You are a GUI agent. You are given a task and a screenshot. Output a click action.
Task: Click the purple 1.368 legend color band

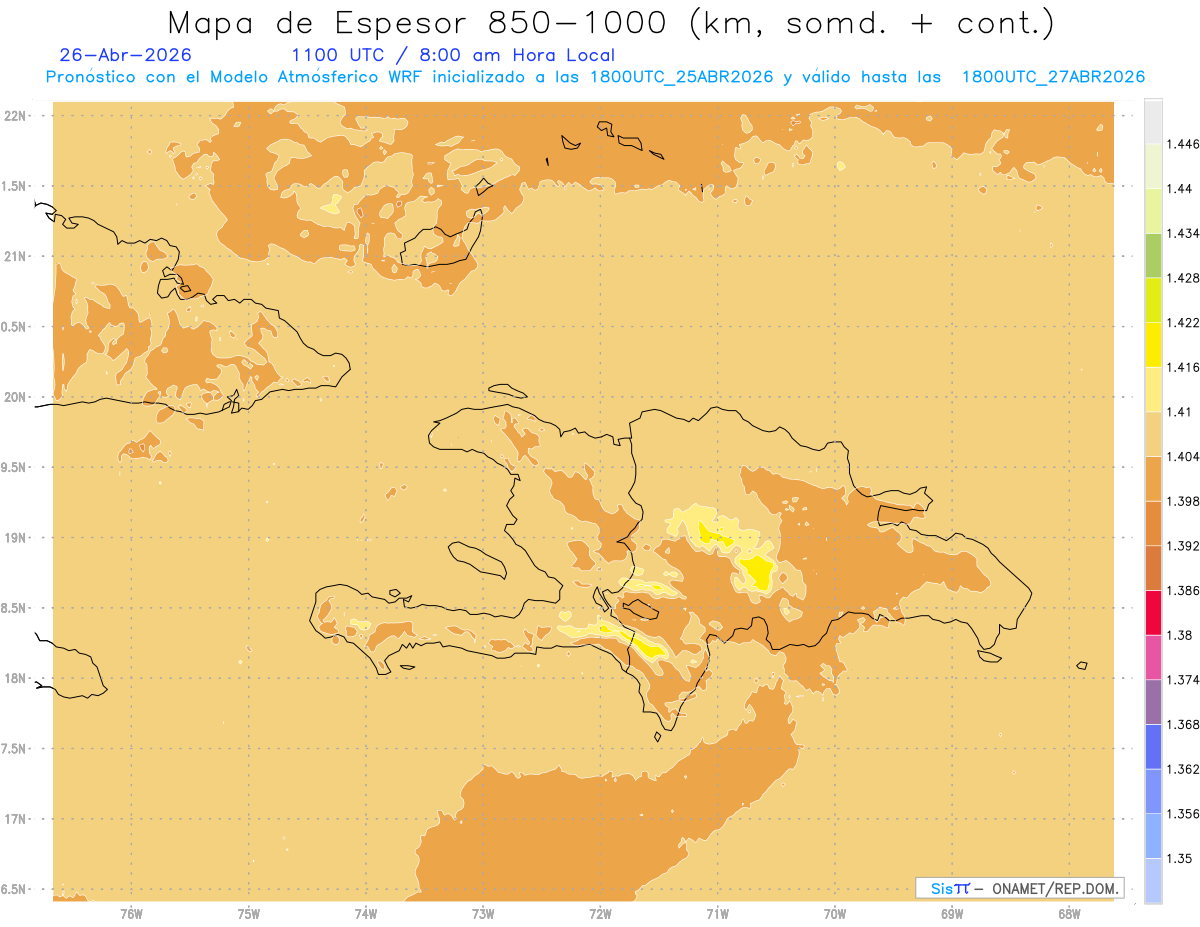coord(1153,702)
